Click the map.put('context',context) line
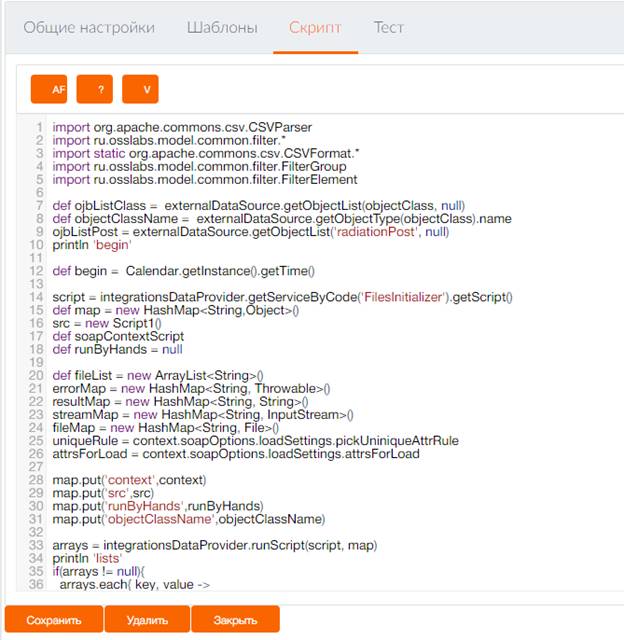This screenshot has width=624, height=640. (129, 480)
